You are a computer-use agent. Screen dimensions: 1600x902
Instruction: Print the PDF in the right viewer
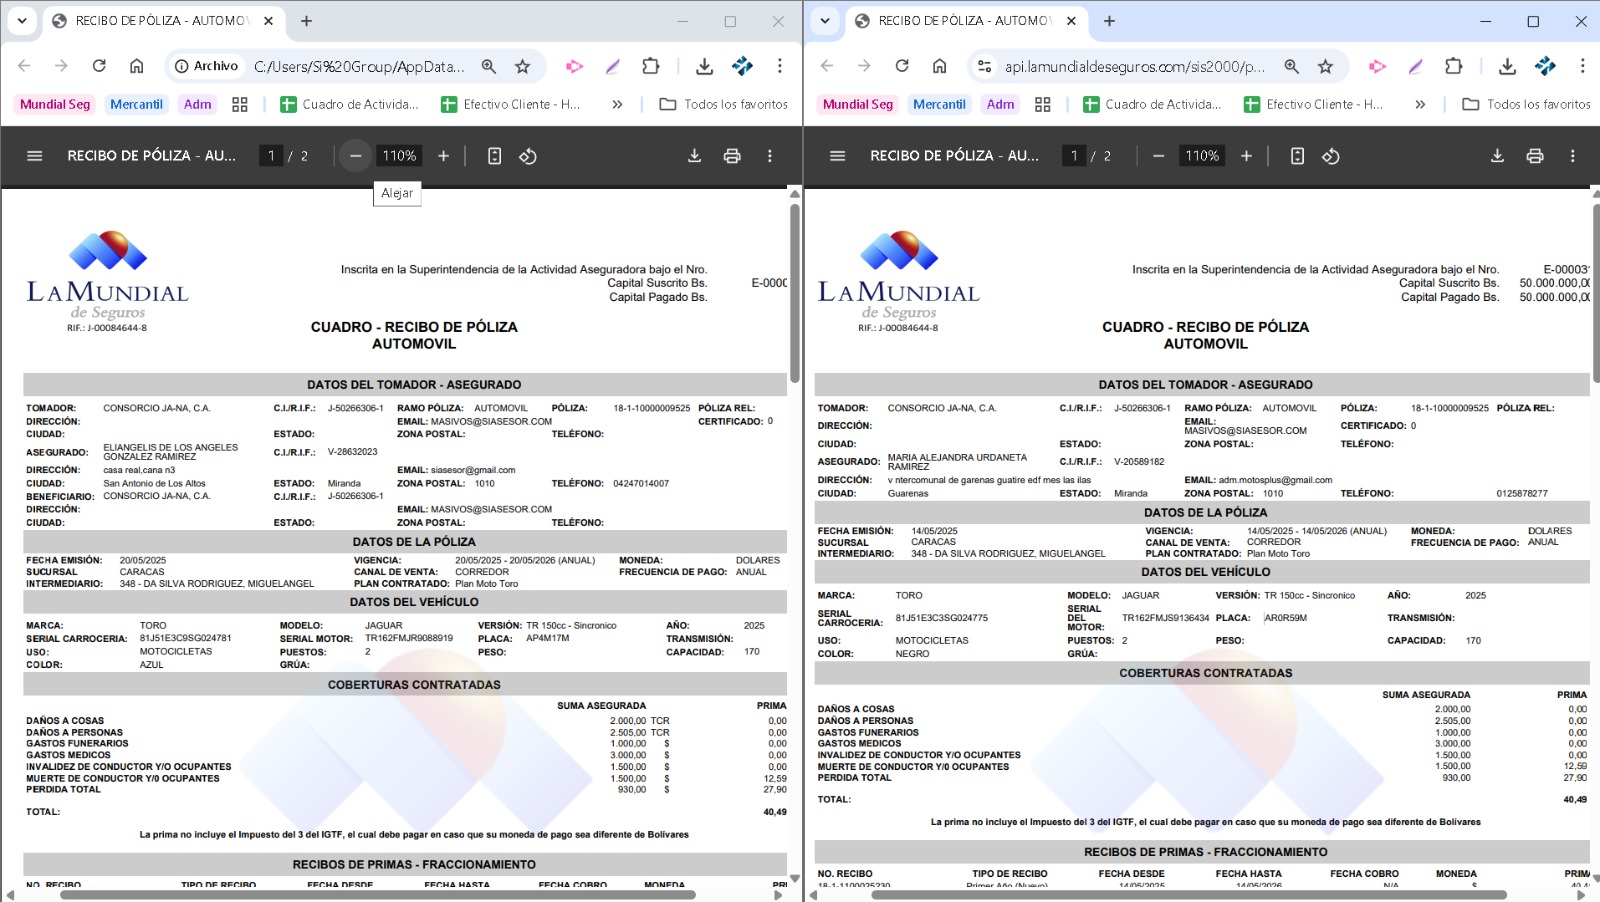[1535, 156]
